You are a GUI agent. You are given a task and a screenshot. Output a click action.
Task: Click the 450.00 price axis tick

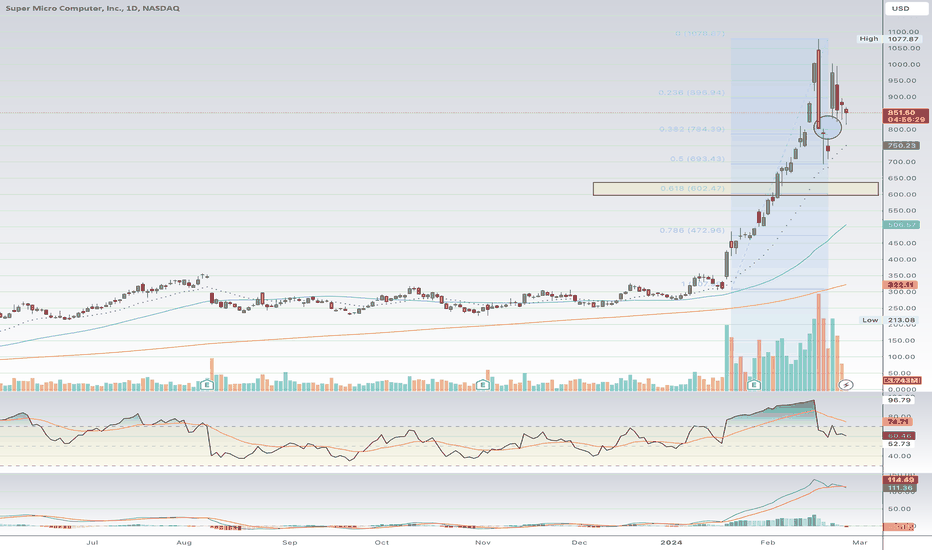[x=903, y=243]
